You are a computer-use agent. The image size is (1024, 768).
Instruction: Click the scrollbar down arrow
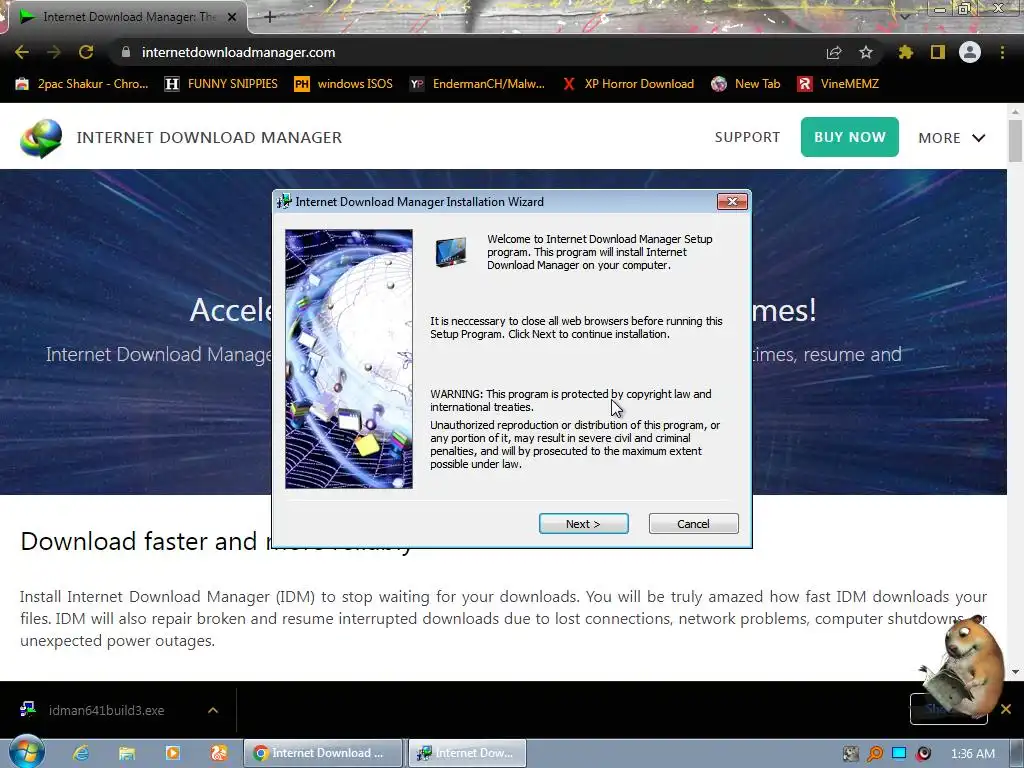[x=1014, y=671]
